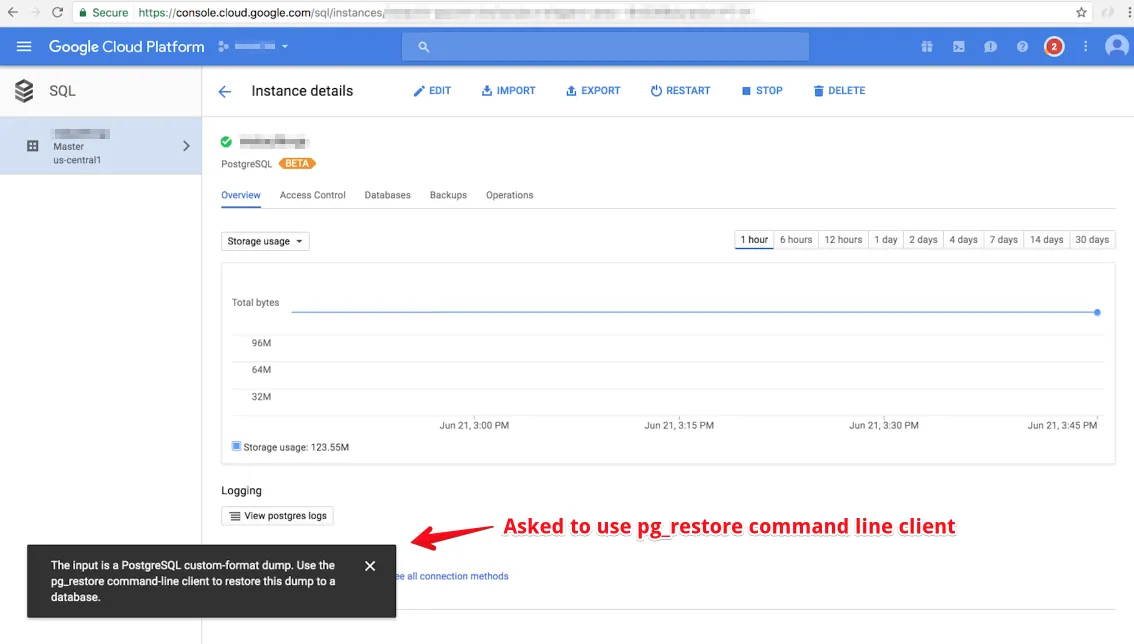The height and width of the screenshot is (644, 1134).
Task: Select the 2 days time range
Action: pos(923,240)
